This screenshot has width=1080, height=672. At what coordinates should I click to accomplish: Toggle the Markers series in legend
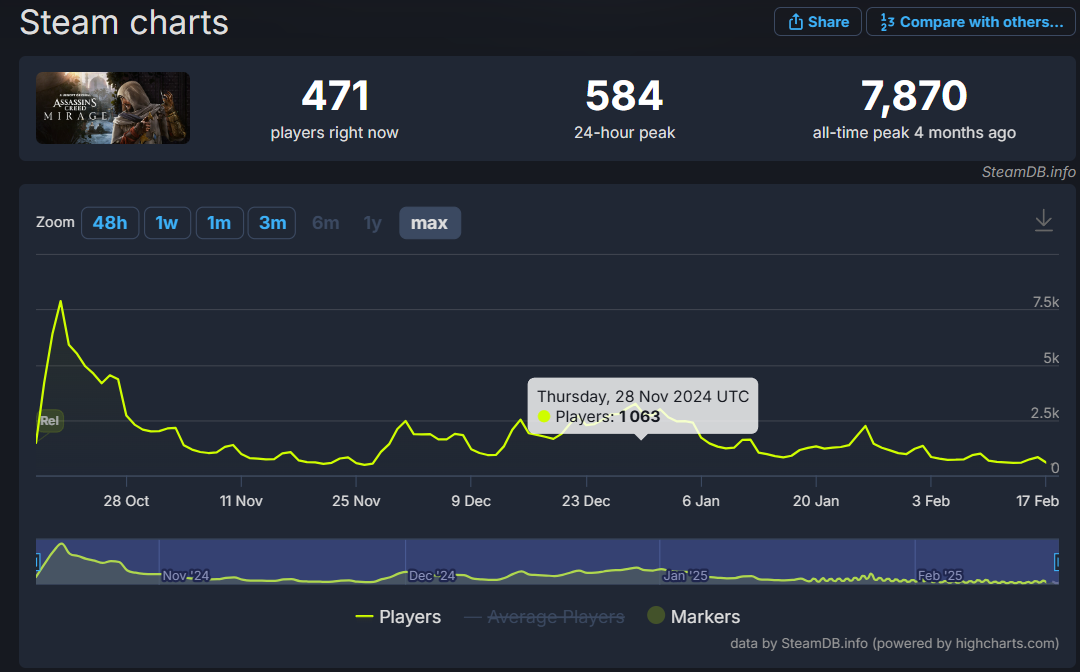tap(694, 616)
